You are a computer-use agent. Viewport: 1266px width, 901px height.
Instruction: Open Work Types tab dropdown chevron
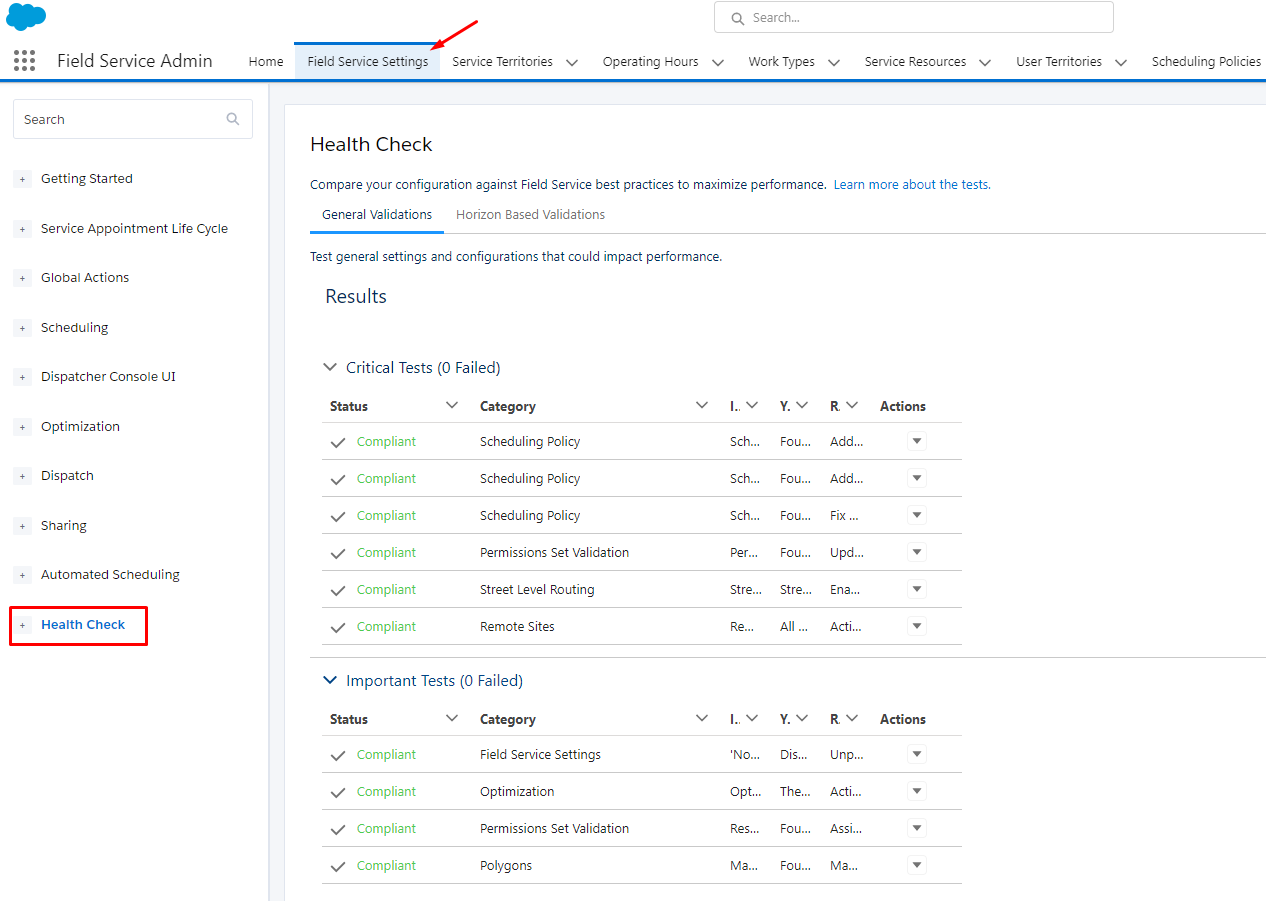click(834, 62)
